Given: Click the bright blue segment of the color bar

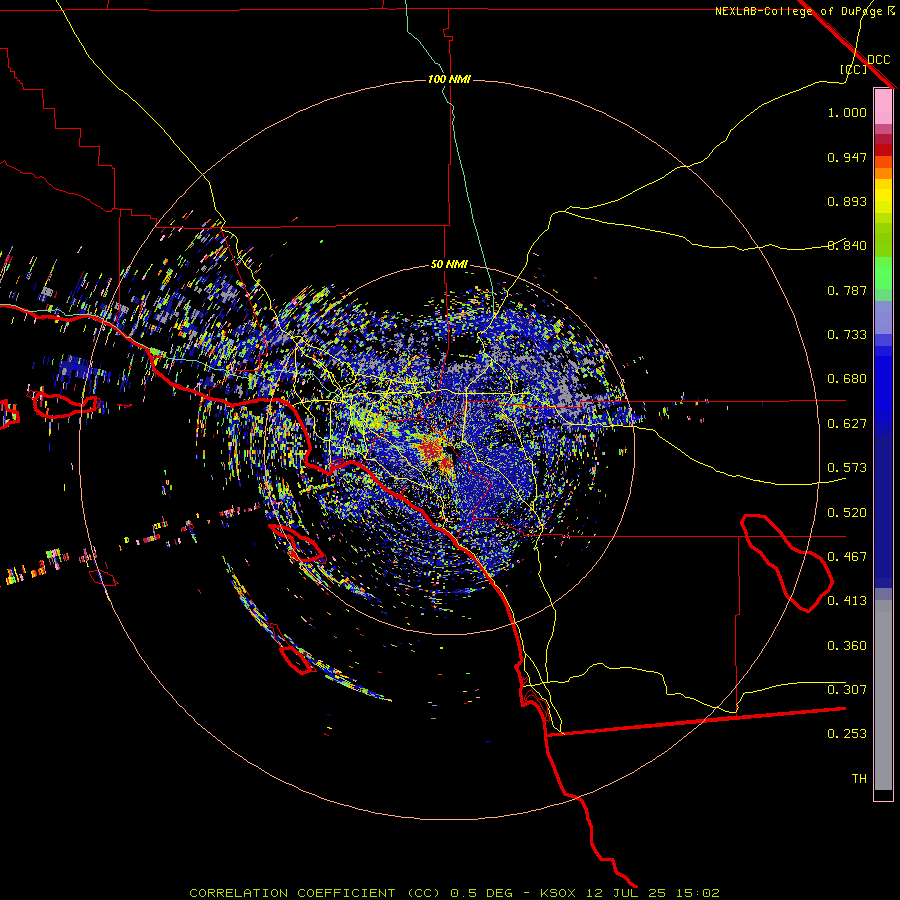Looking at the screenshot, I should [883, 390].
